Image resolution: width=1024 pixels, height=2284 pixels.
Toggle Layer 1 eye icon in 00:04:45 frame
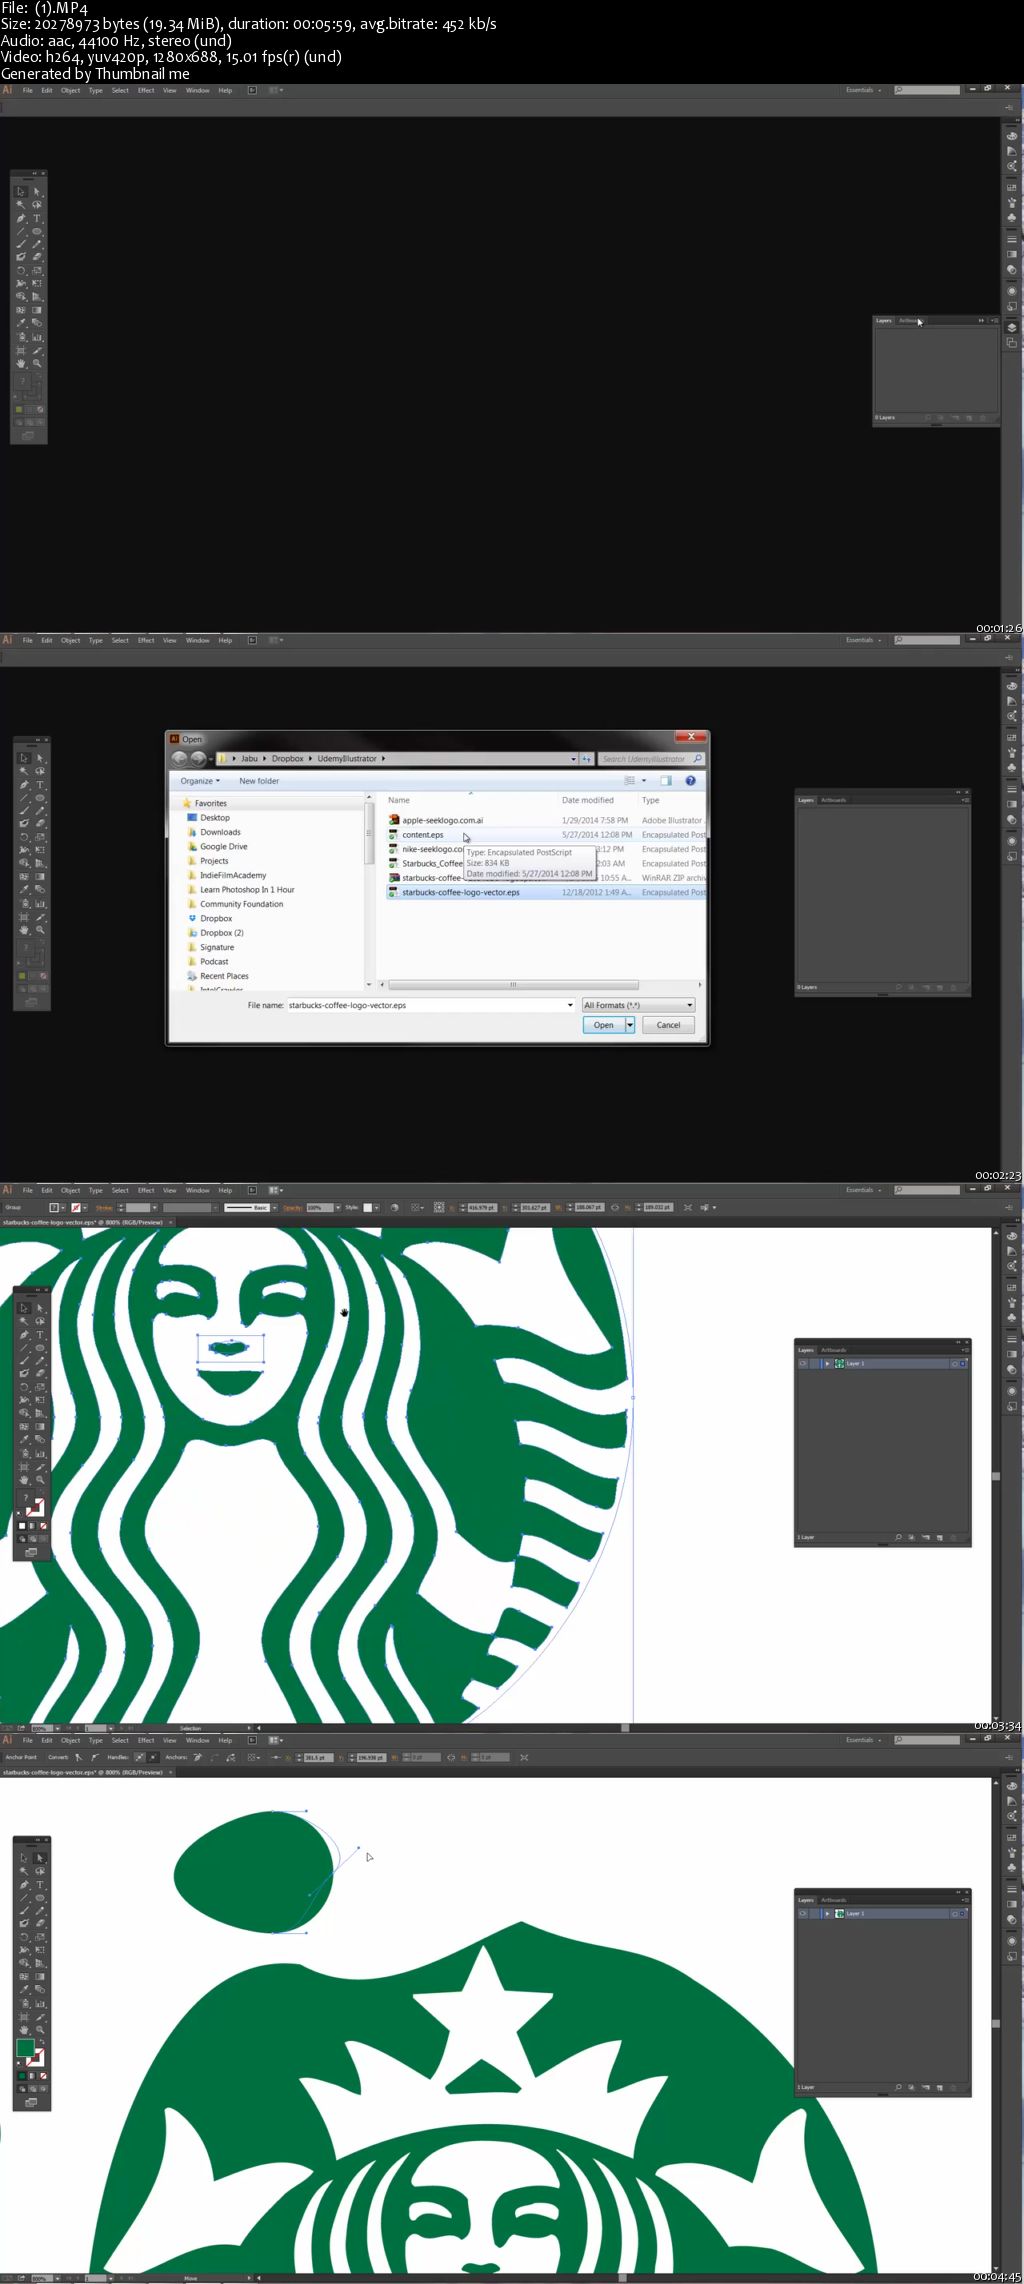pyautogui.click(x=803, y=1913)
